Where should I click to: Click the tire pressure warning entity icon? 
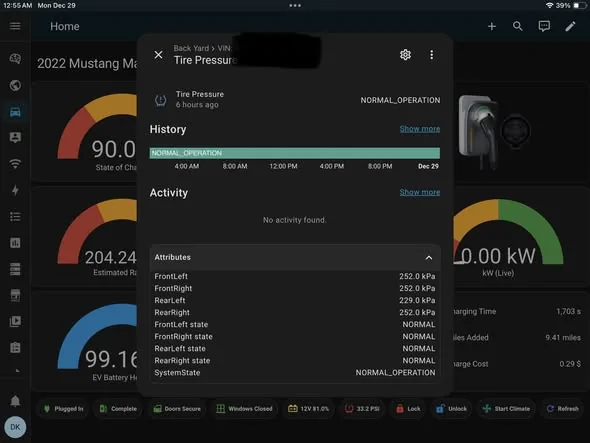(x=161, y=100)
